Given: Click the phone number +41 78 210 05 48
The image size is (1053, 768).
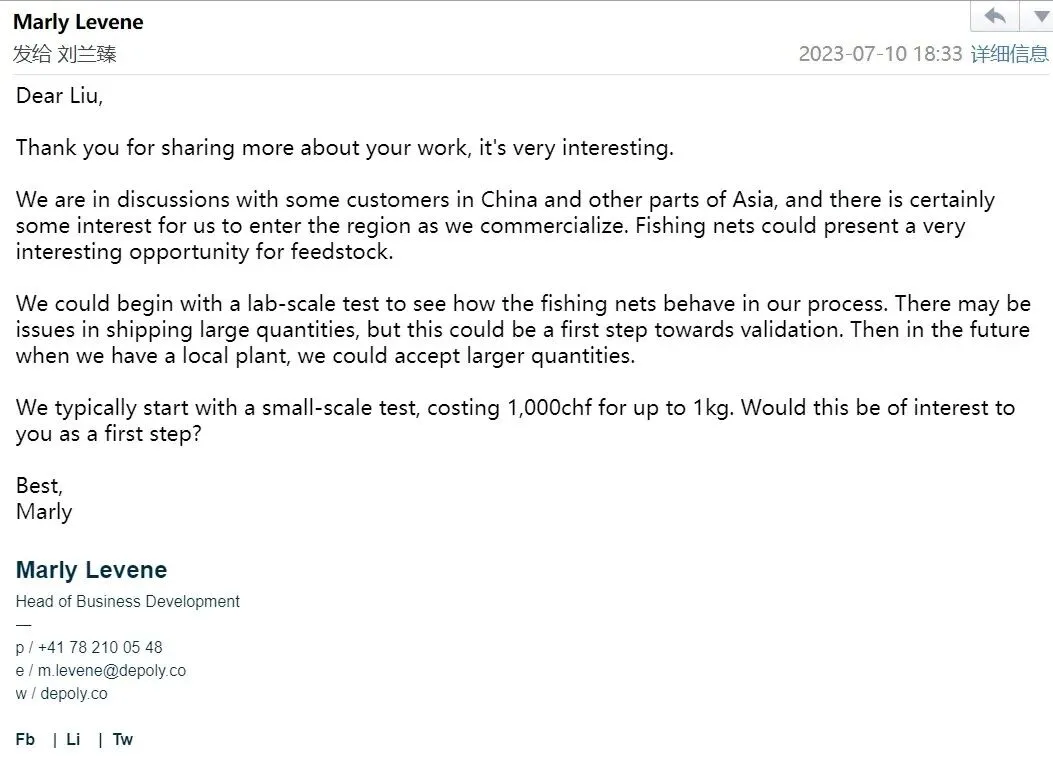Looking at the screenshot, I should pyautogui.click(x=100, y=647).
